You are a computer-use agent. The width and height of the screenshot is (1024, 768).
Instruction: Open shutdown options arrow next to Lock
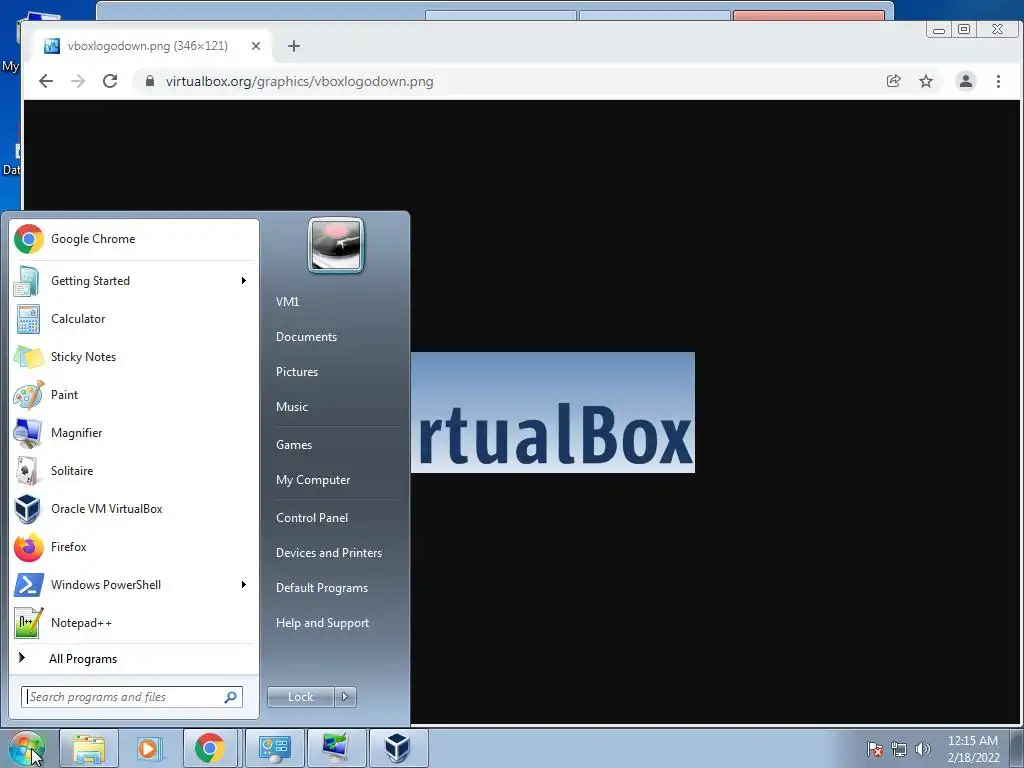pos(345,697)
